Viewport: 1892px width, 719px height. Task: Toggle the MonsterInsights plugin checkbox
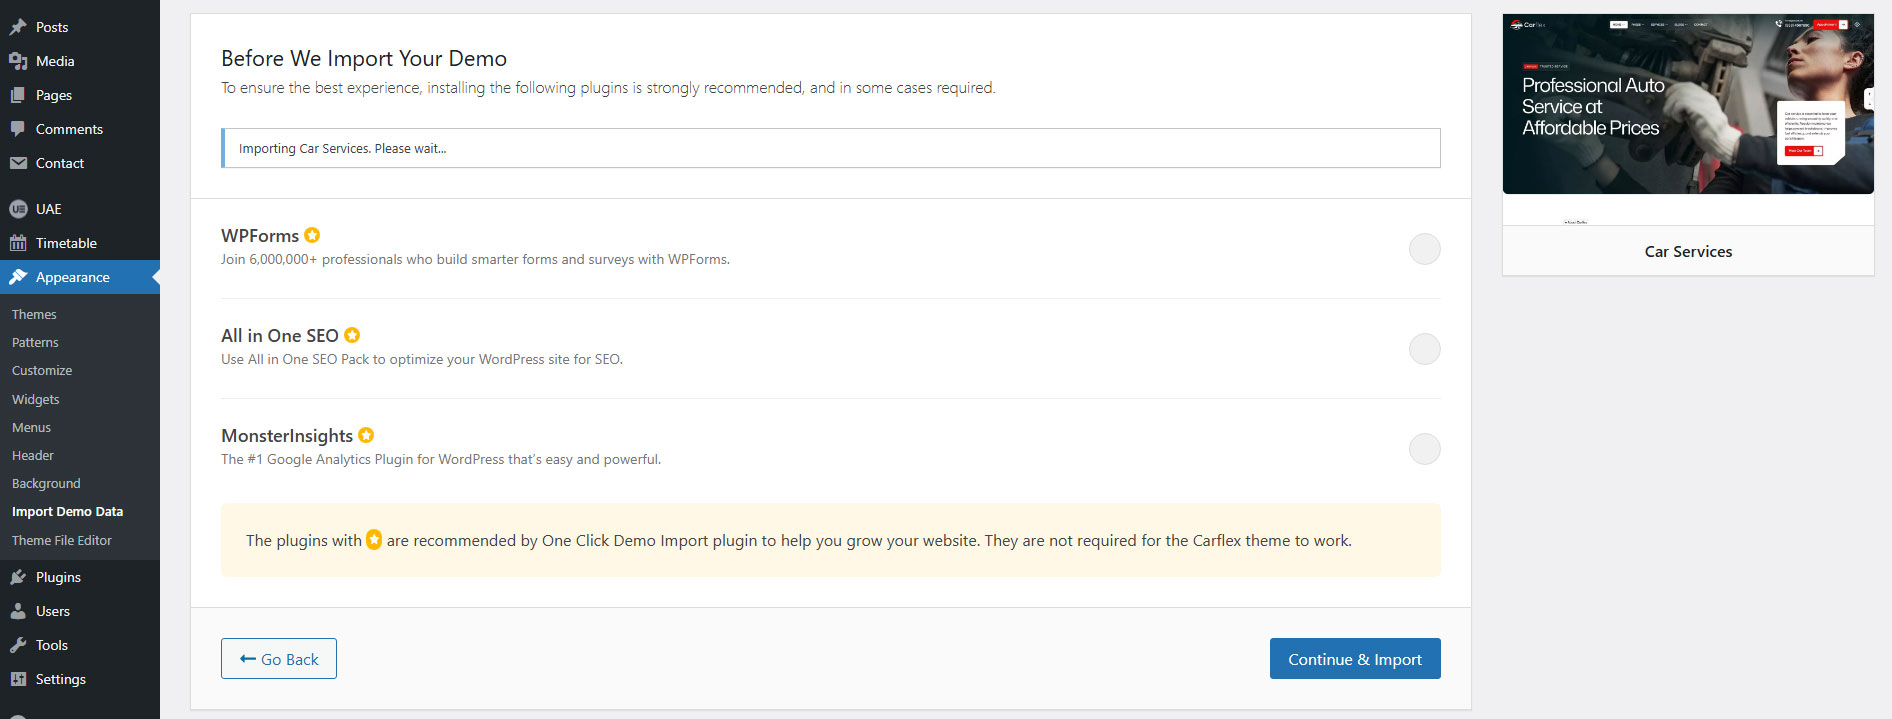pyautogui.click(x=1424, y=449)
